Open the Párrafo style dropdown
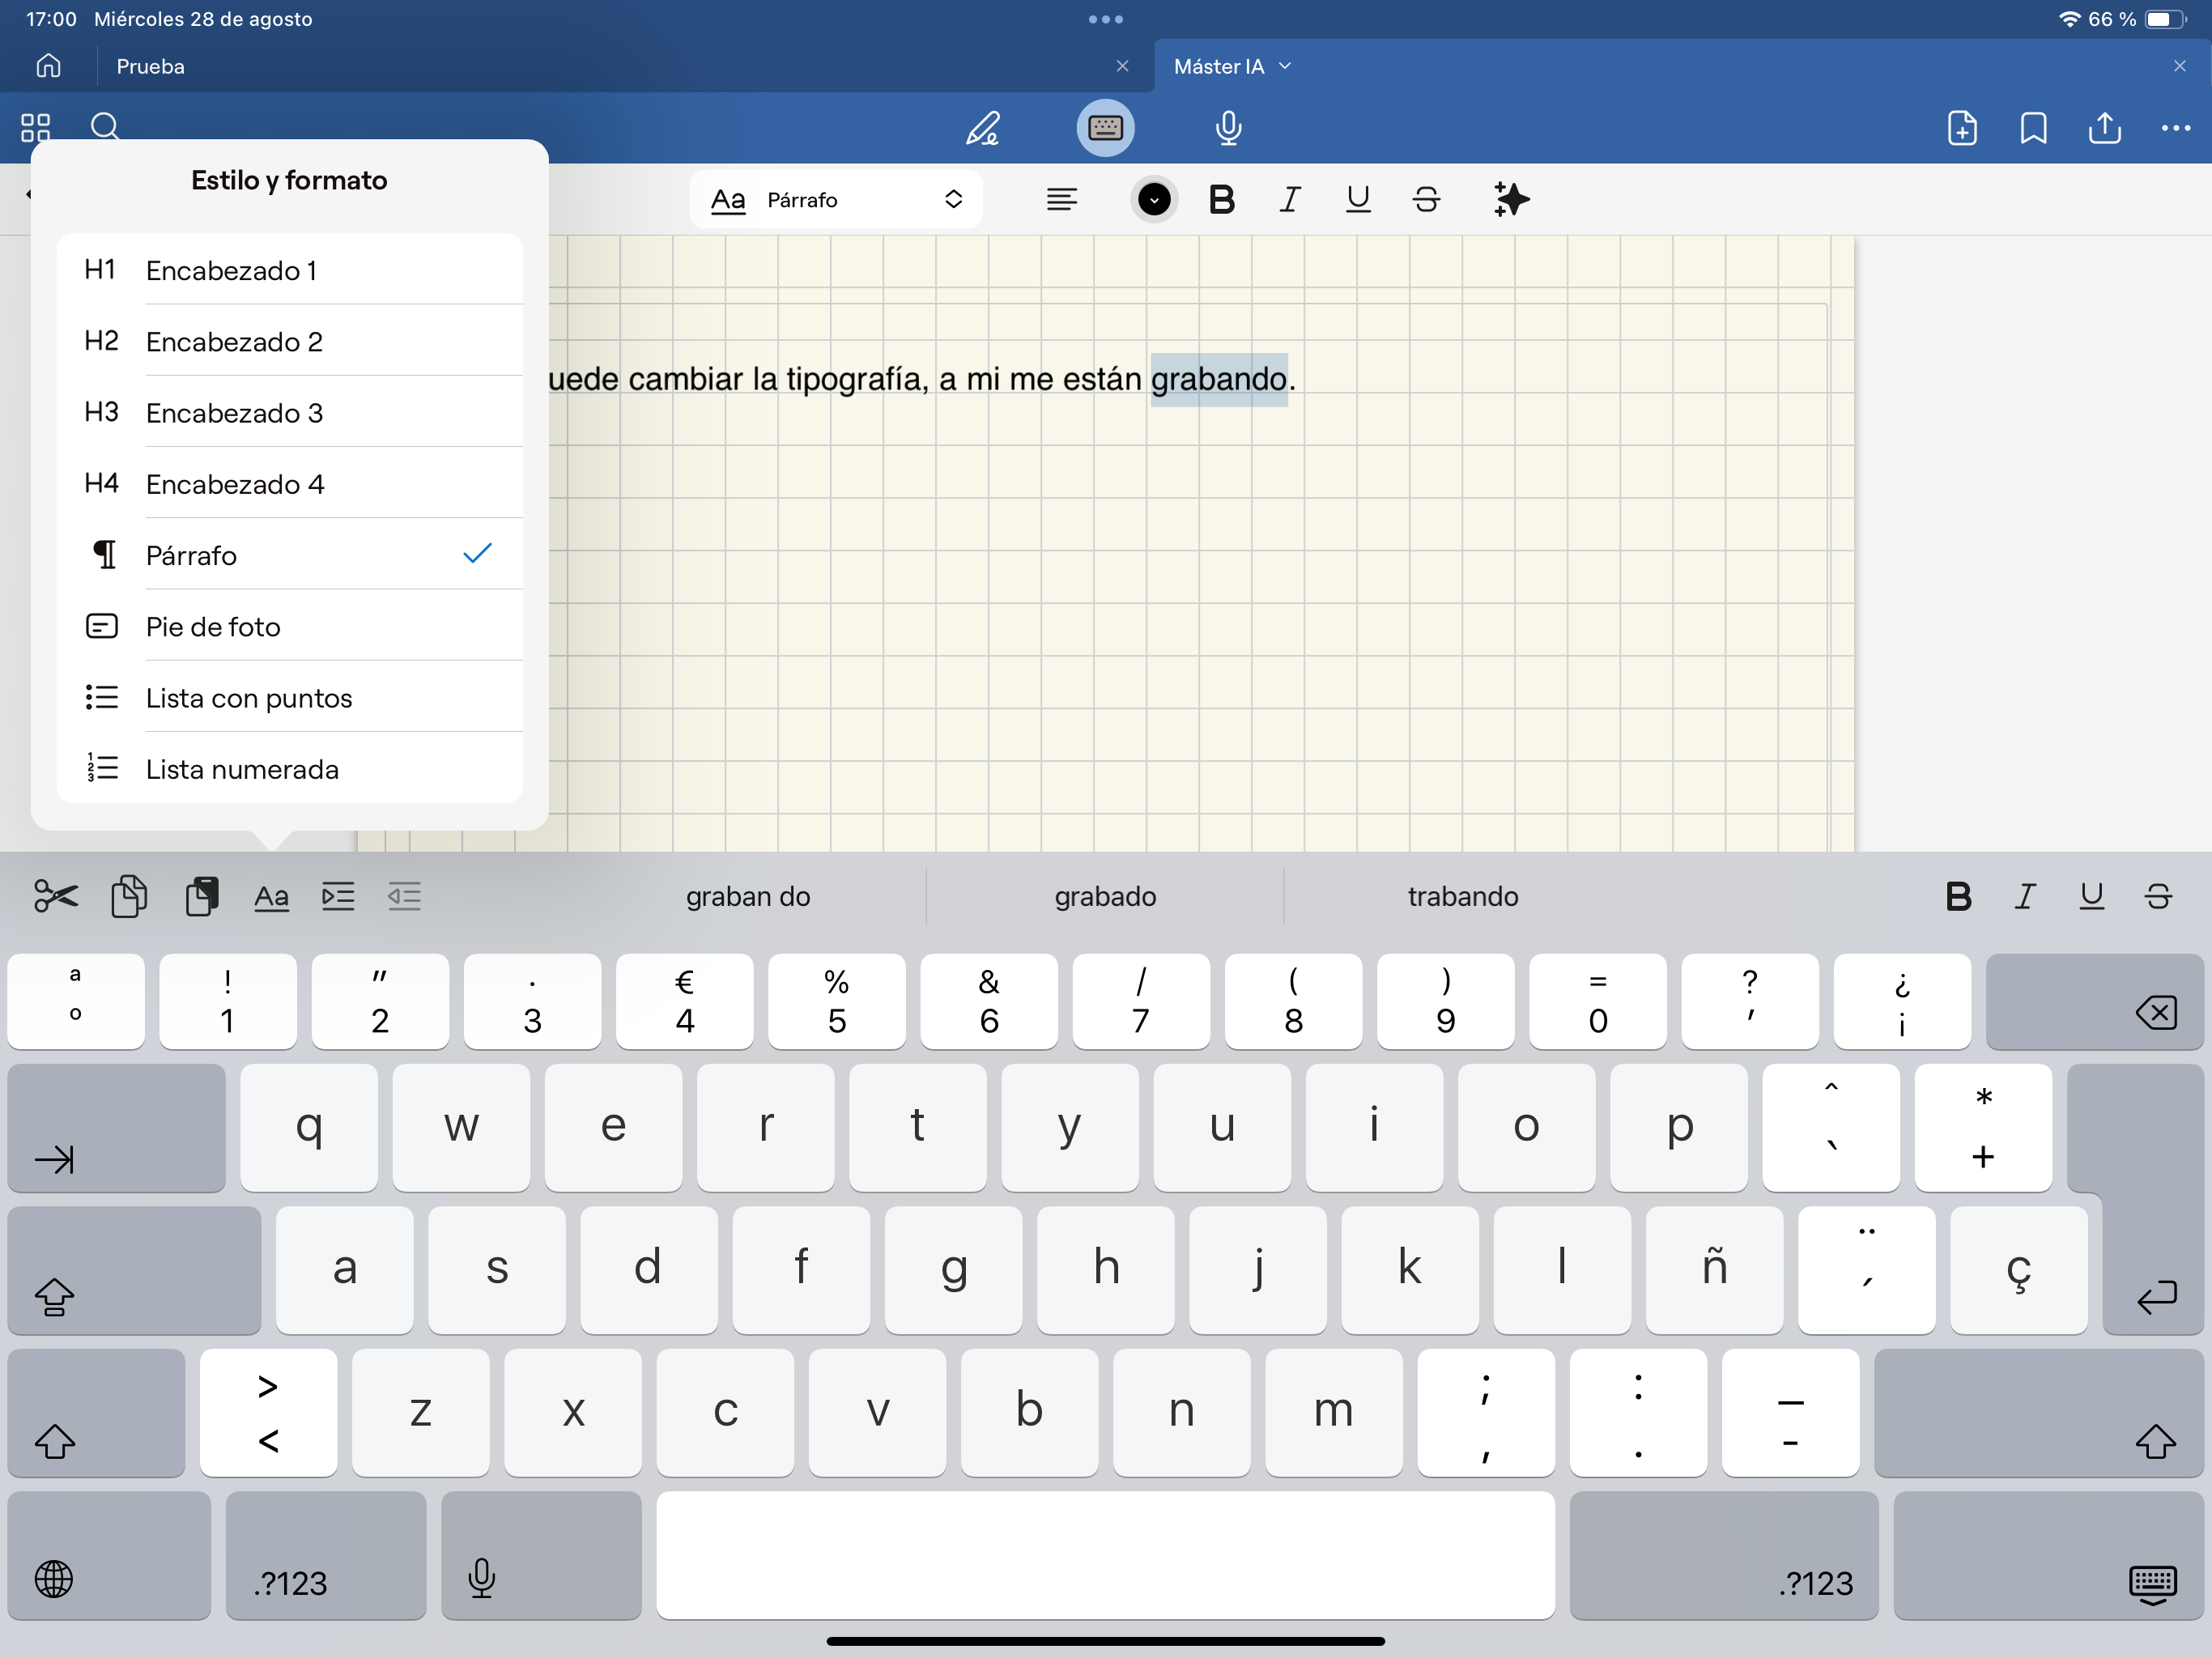Screen dimensions: 2212x1658 836,199
